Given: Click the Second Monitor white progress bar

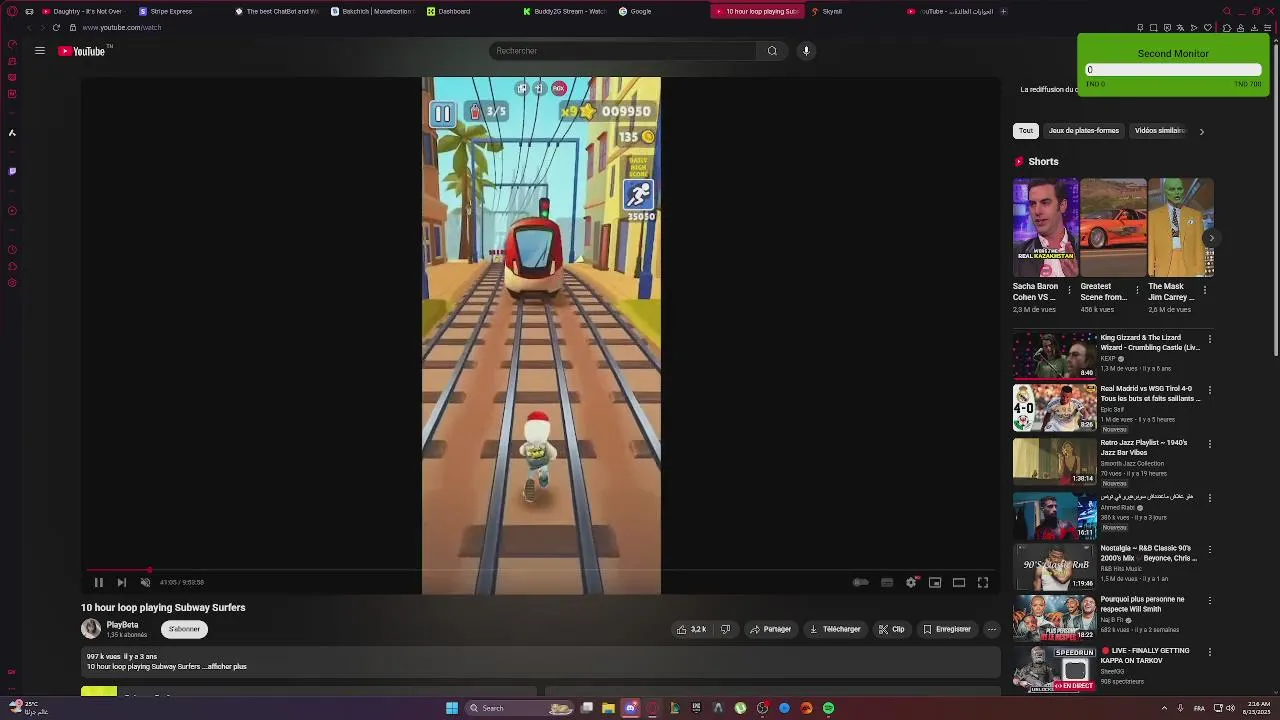Looking at the screenshot, I should click(1173, 70).
